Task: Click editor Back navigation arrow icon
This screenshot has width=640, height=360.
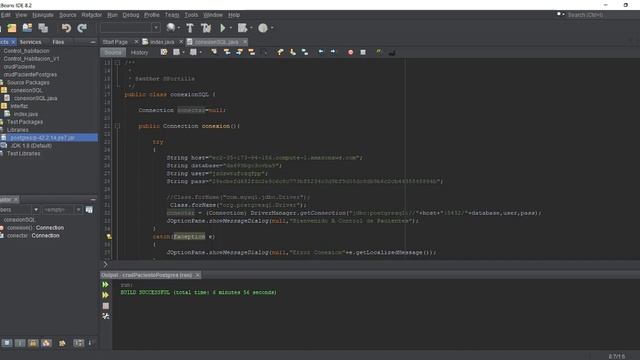Action: [x=321, y=52]
